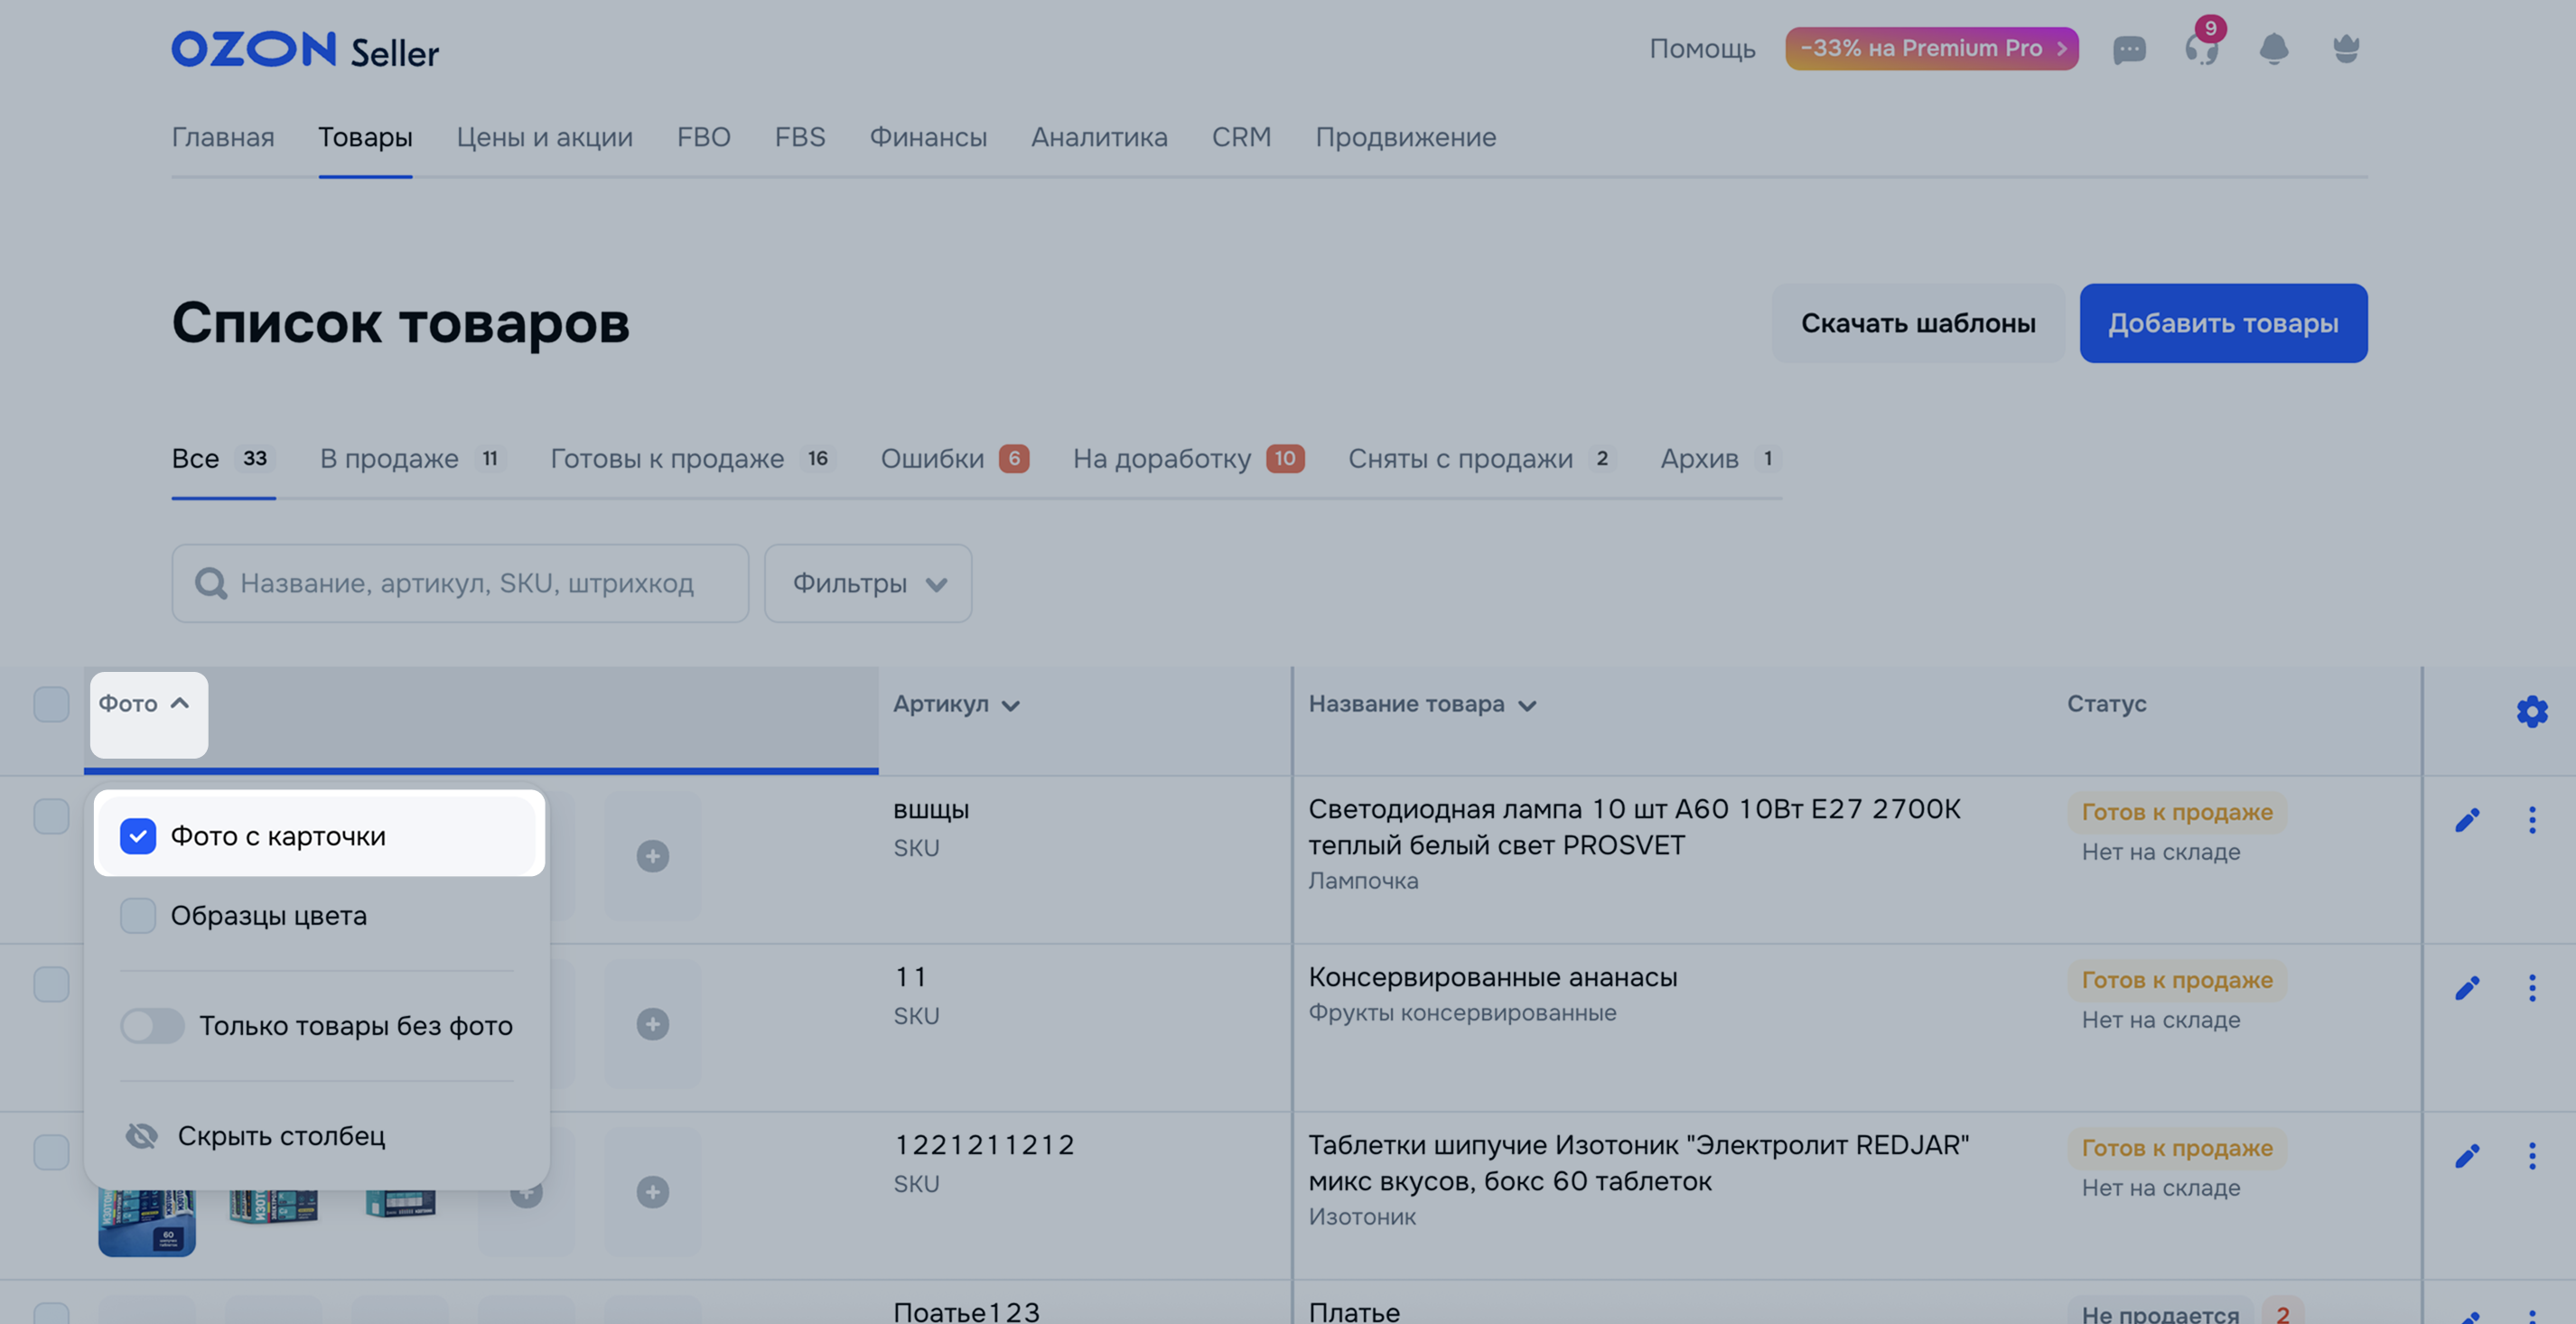
Task: Open the notifications bell
Action: pyautogui.click(x=2273, y=48)
